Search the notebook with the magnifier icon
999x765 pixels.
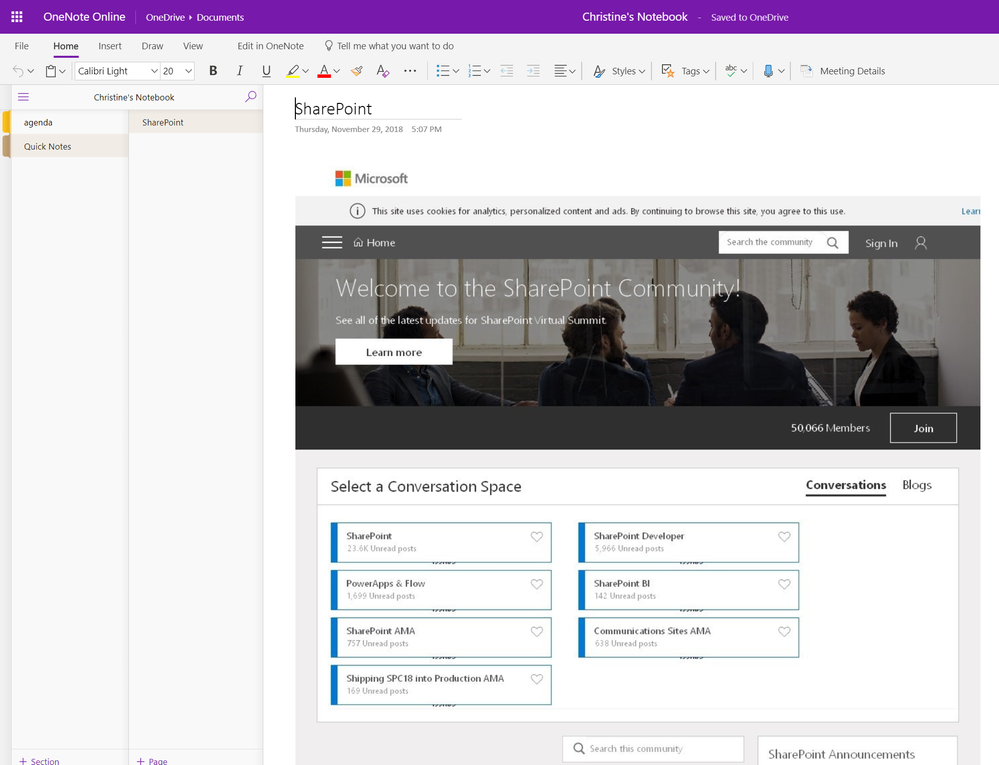point(250,97)
